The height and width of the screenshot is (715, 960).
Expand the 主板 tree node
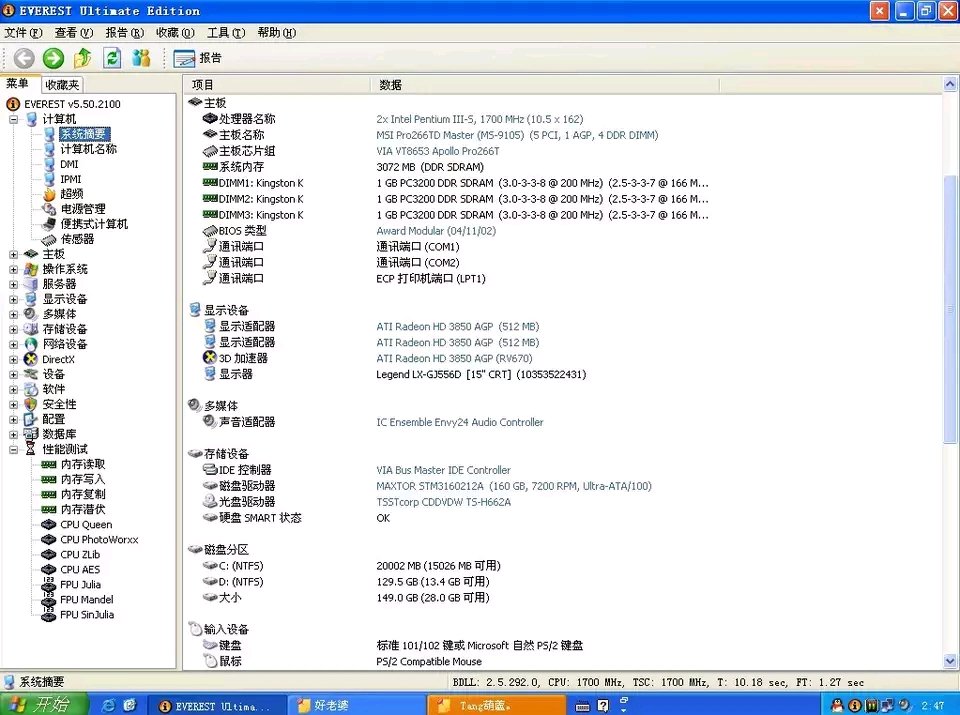click(x=13, y=254)
